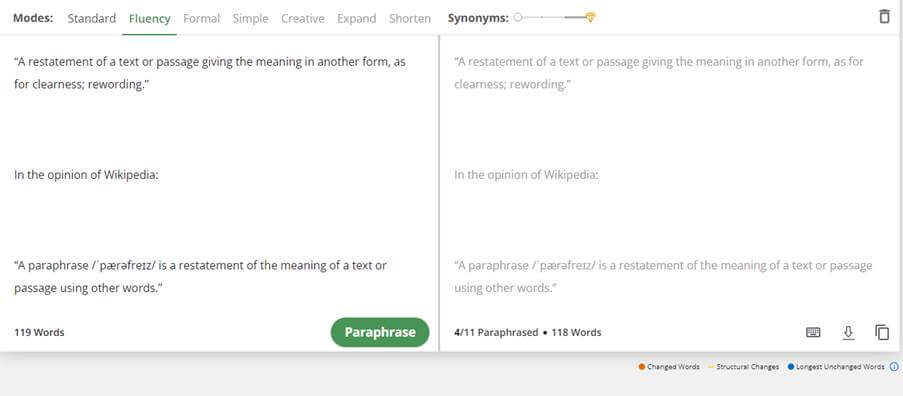
Task: Choose Formal mode
Action: point(202,18)
